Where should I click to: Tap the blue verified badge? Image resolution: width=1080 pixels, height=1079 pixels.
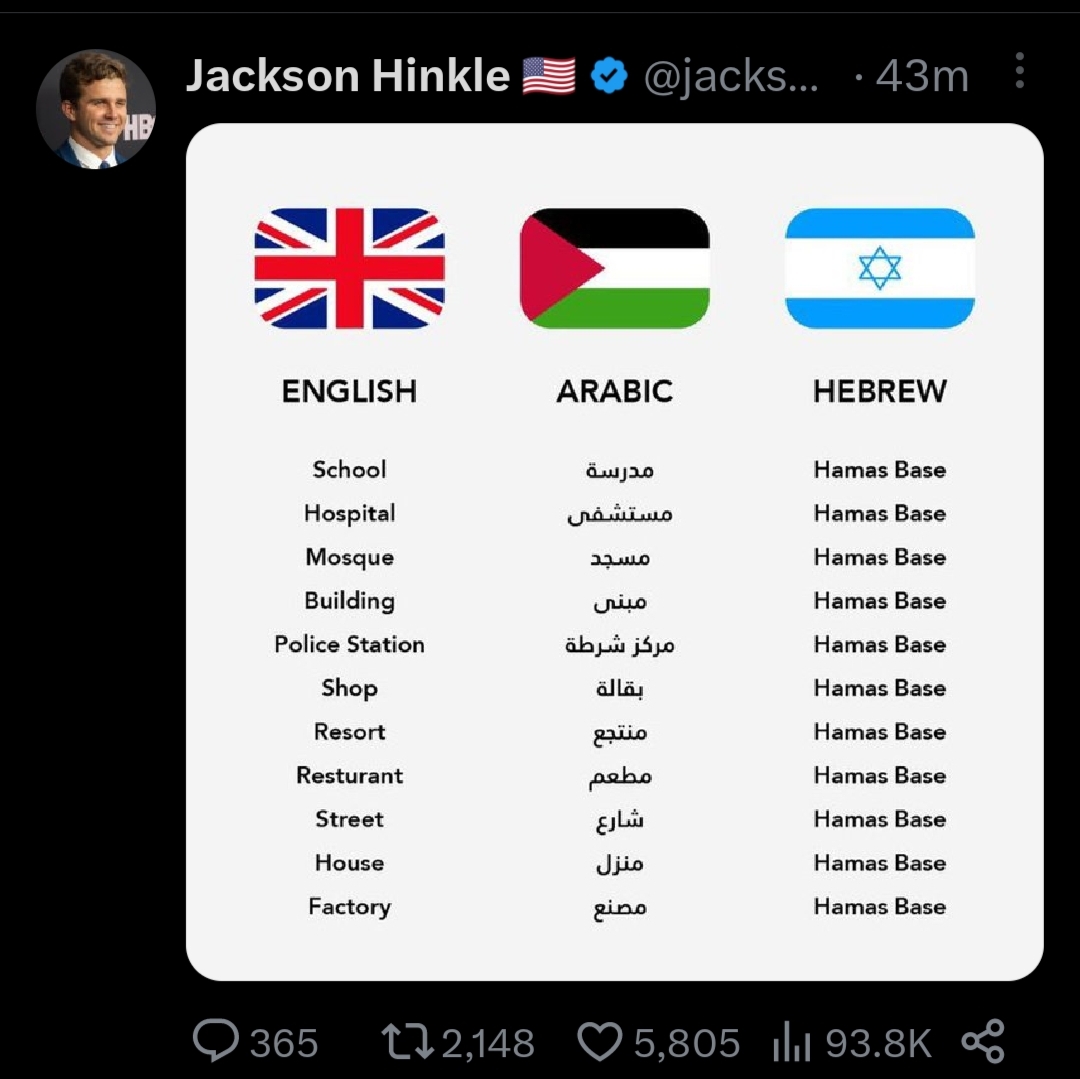609,75
